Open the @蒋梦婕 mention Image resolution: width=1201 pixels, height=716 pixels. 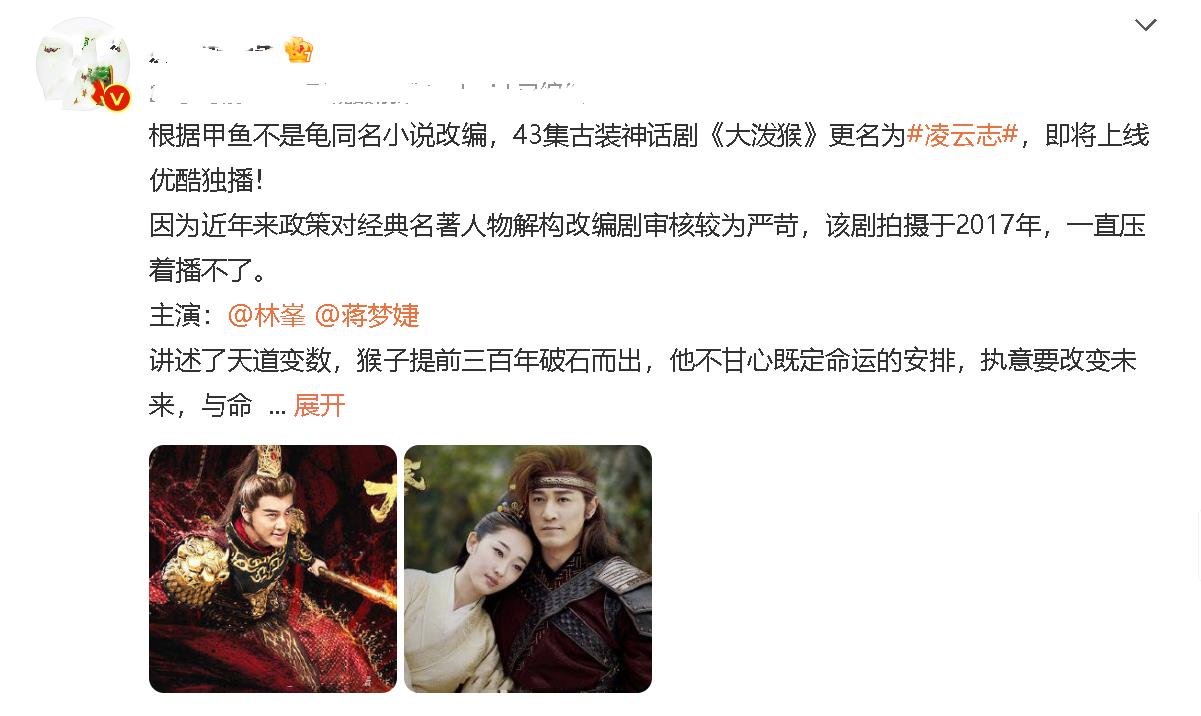click(367, 316)
